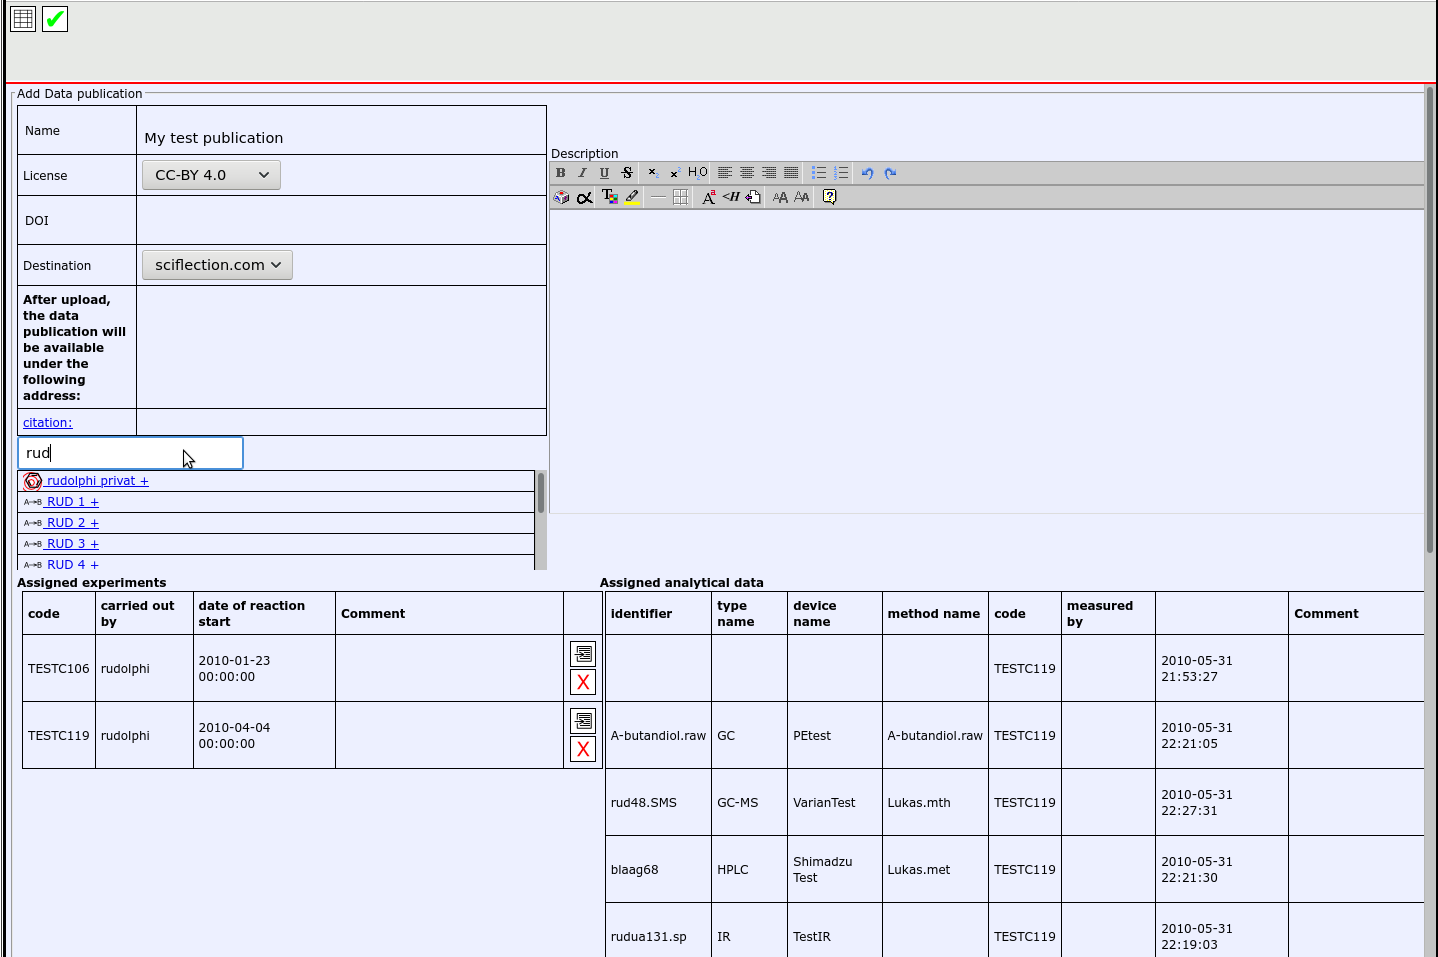Apply subscript formatting

[652, 173]
